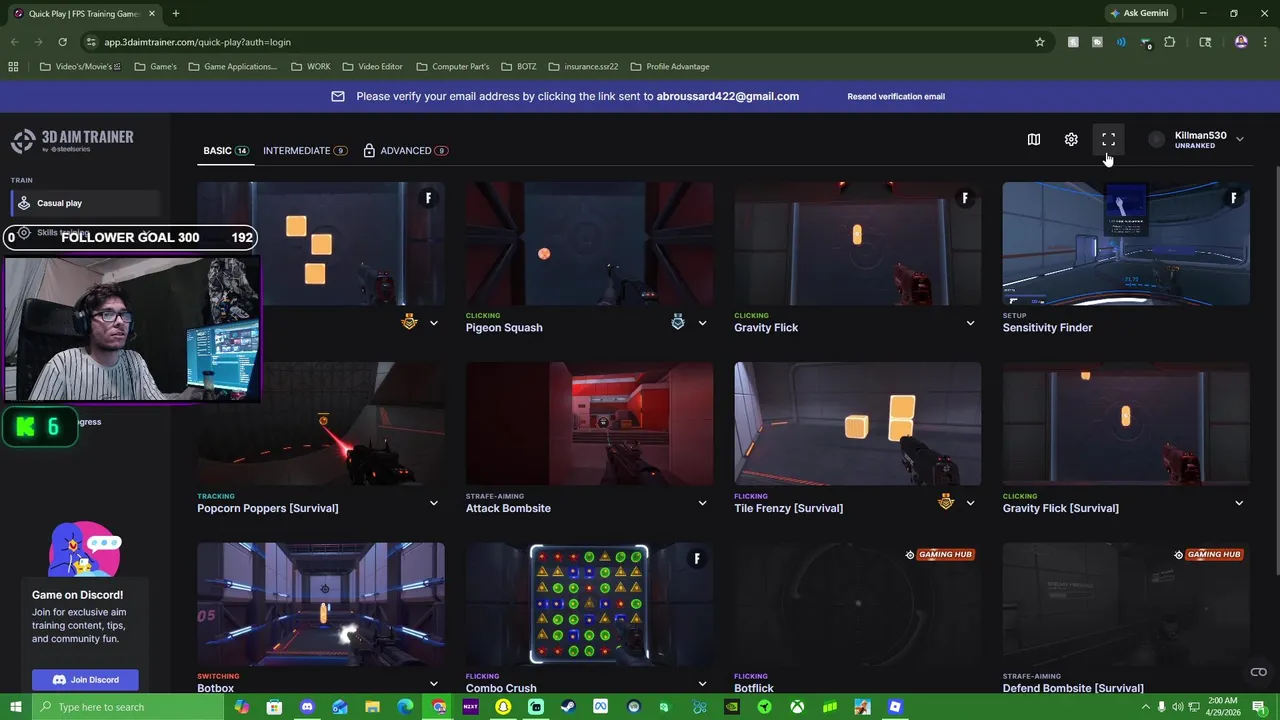This screenshot has height=720, width=1280.
Task: Expand the Gravity Flick [Survival] chevron
Action: pos(1239,503)
